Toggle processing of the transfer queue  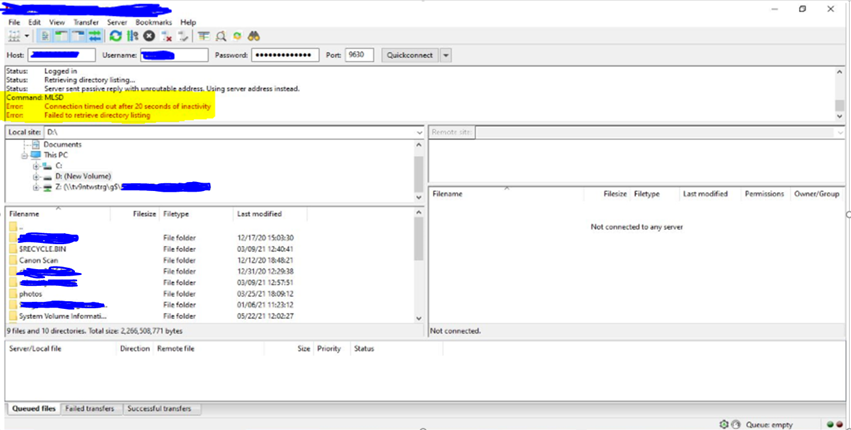pyautogui.click(x=132, y=36)
